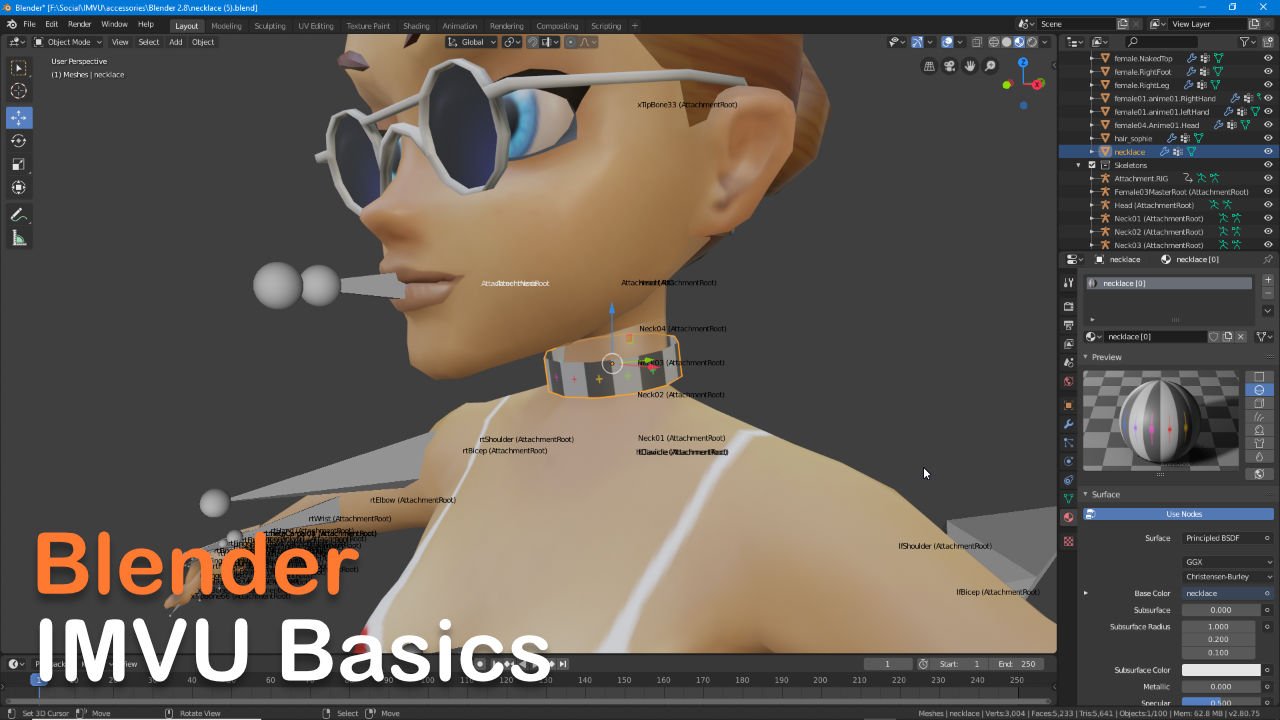Toggle viewport overlays display

(948, 42)
